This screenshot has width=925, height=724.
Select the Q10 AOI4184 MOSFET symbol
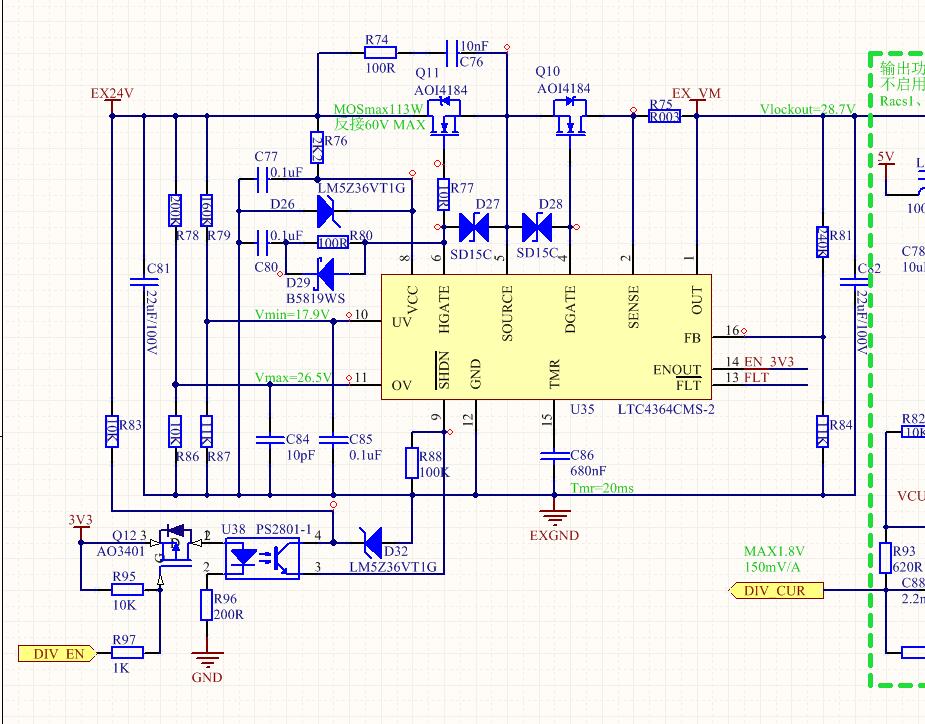coord(570,117)
